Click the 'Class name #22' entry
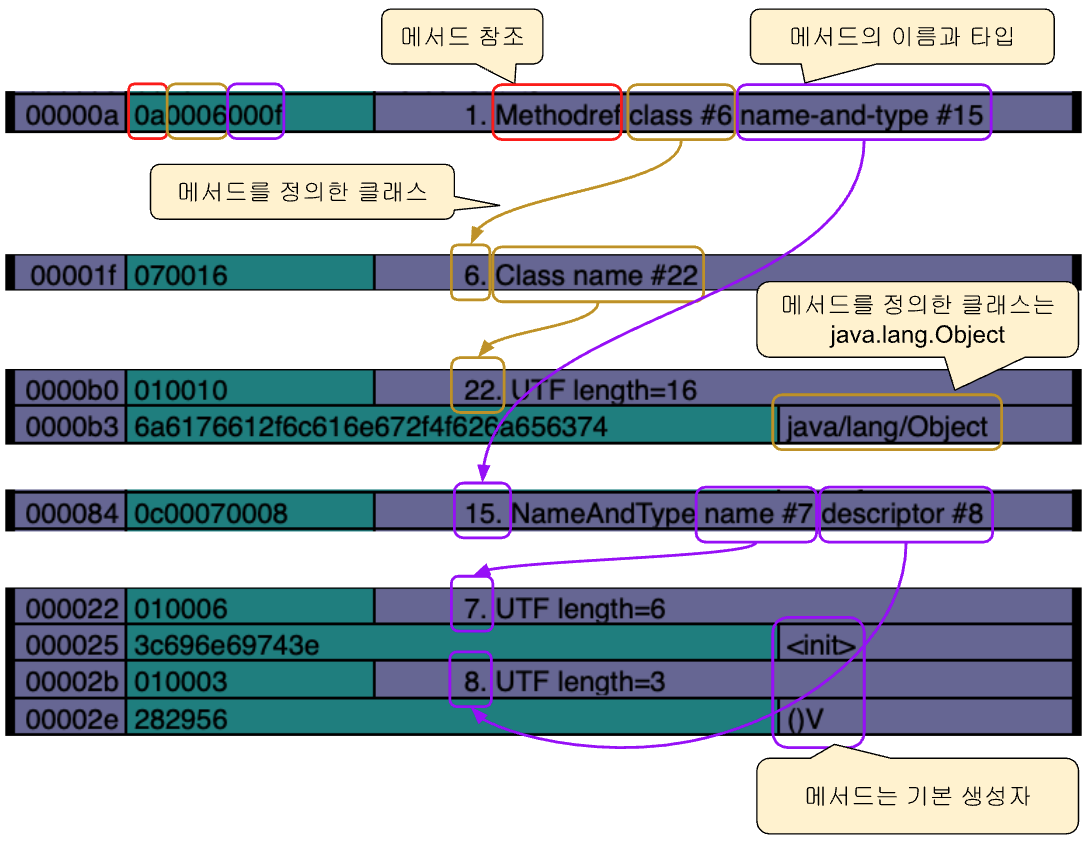Screen dimensions: 1086x842 (597, 275)
